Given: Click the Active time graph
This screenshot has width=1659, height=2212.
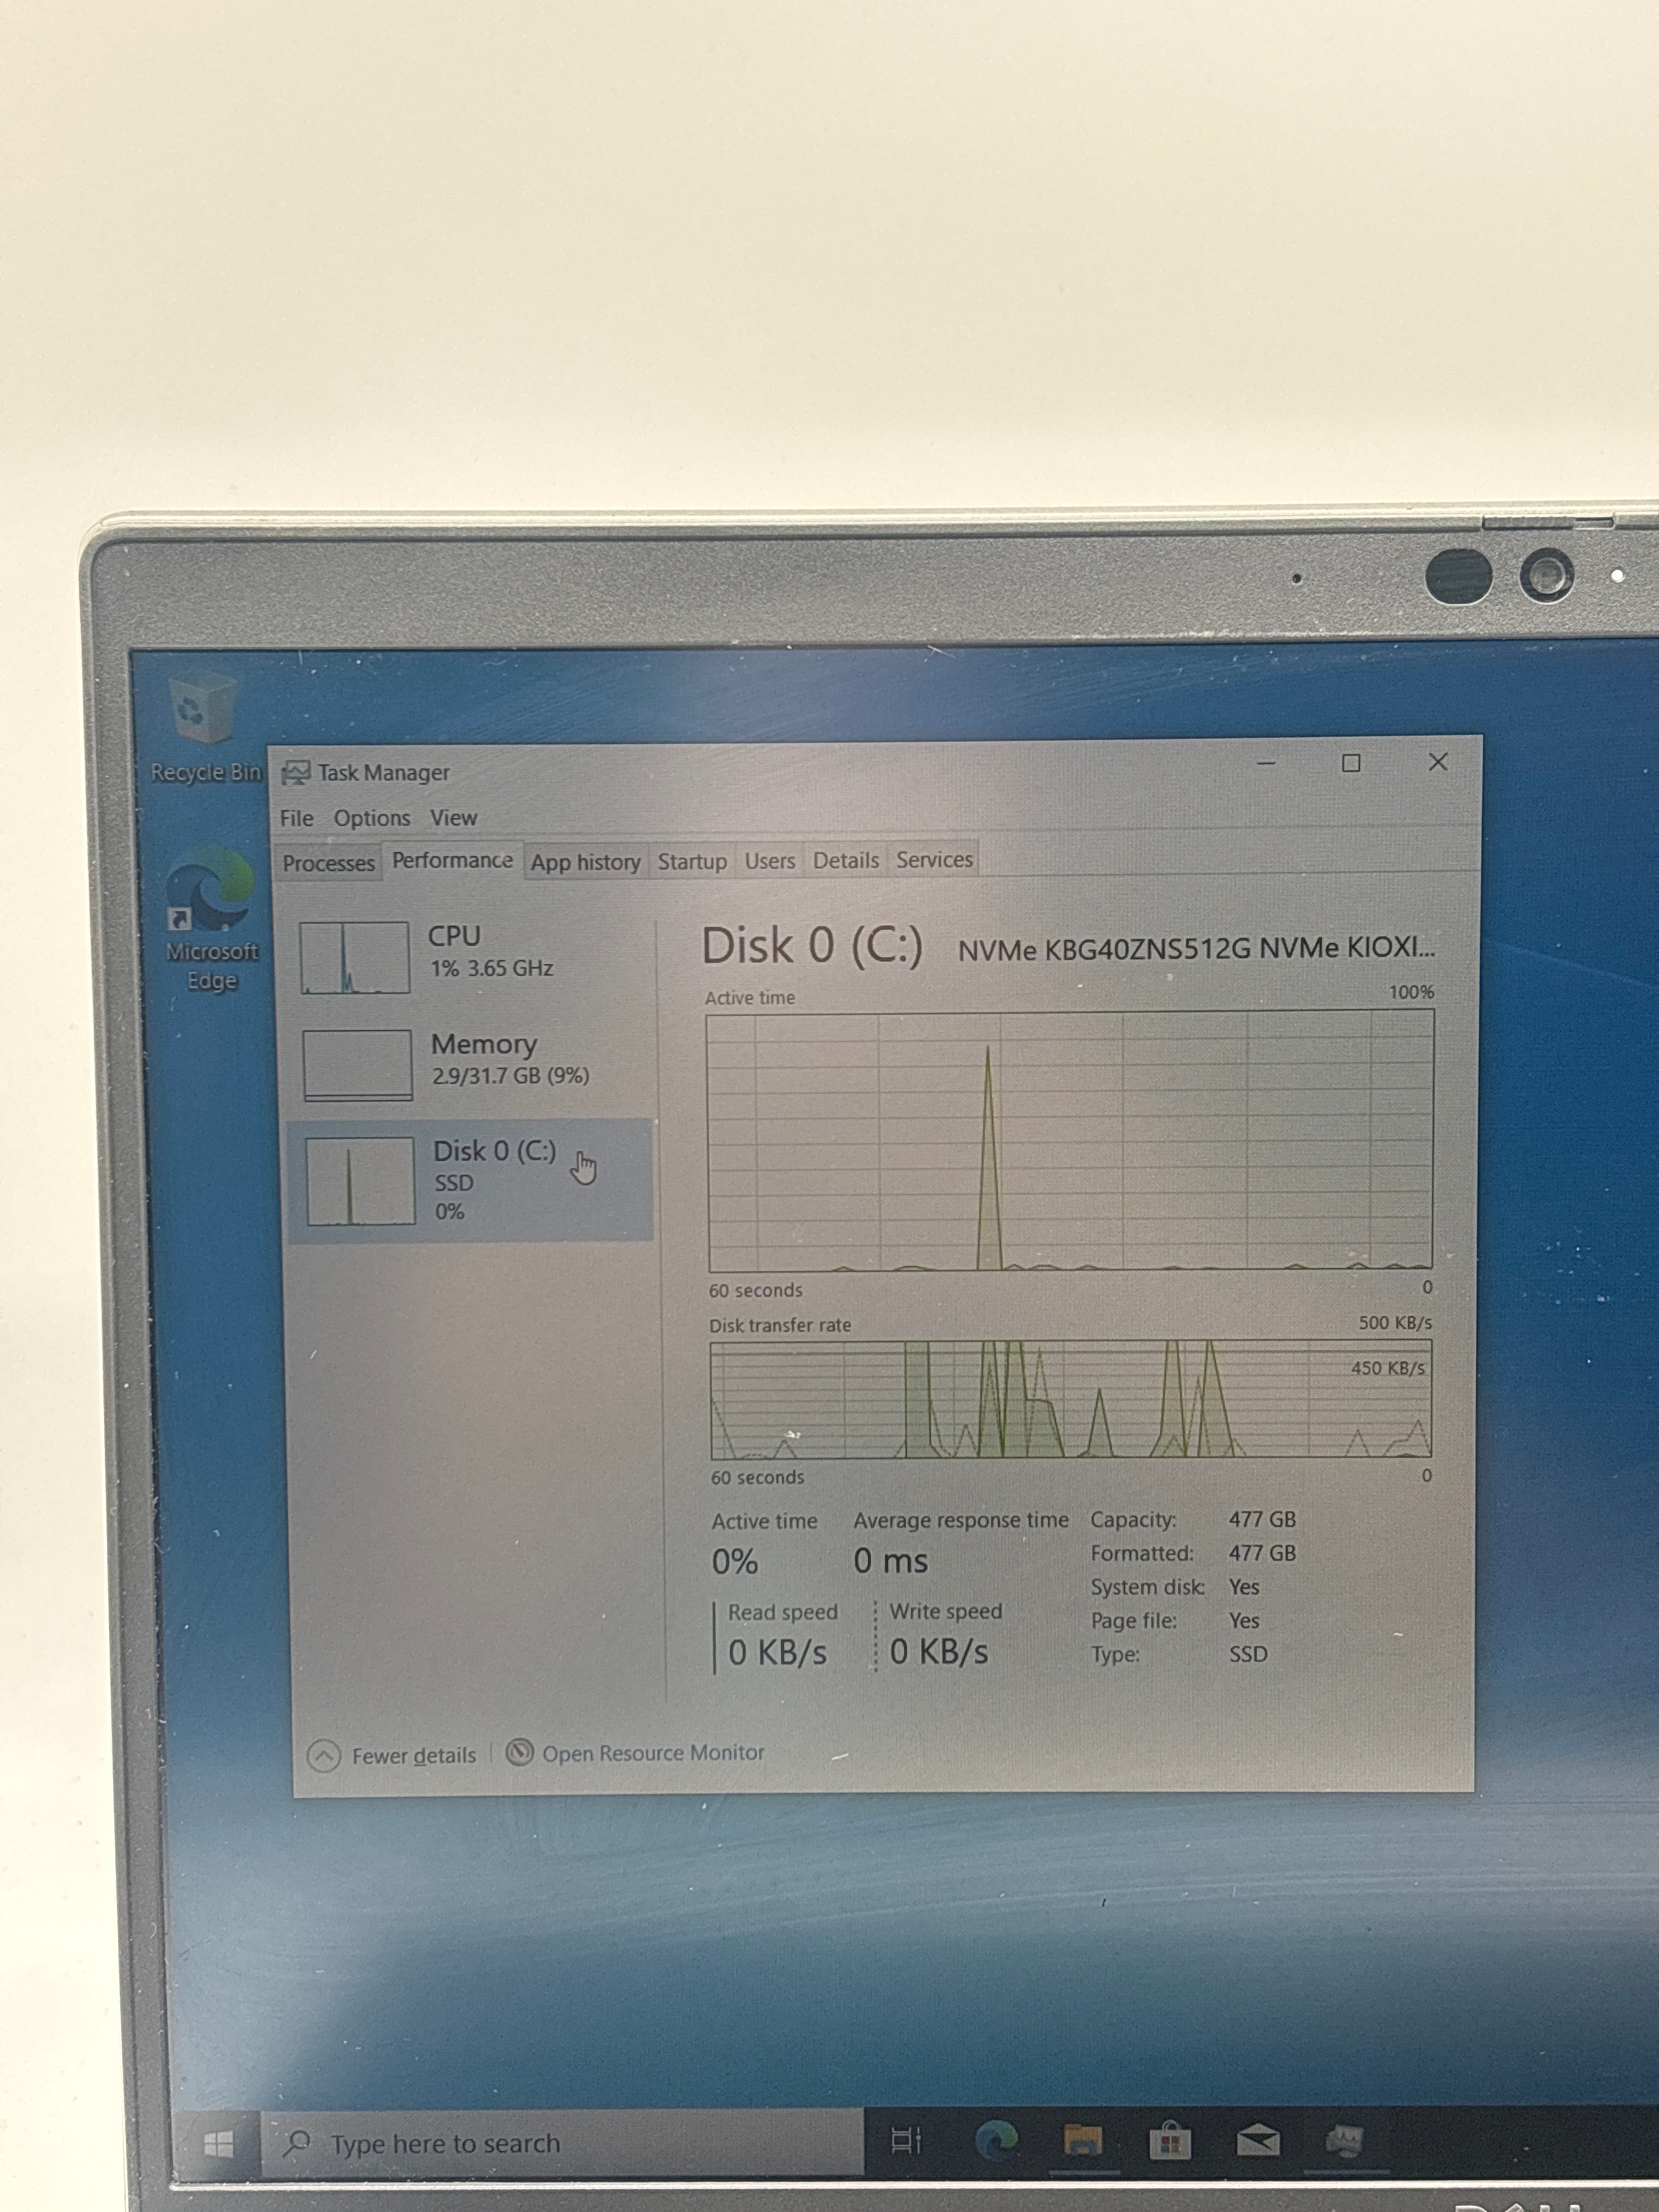Looking at the screenshot, I should coord(1070,1141).
